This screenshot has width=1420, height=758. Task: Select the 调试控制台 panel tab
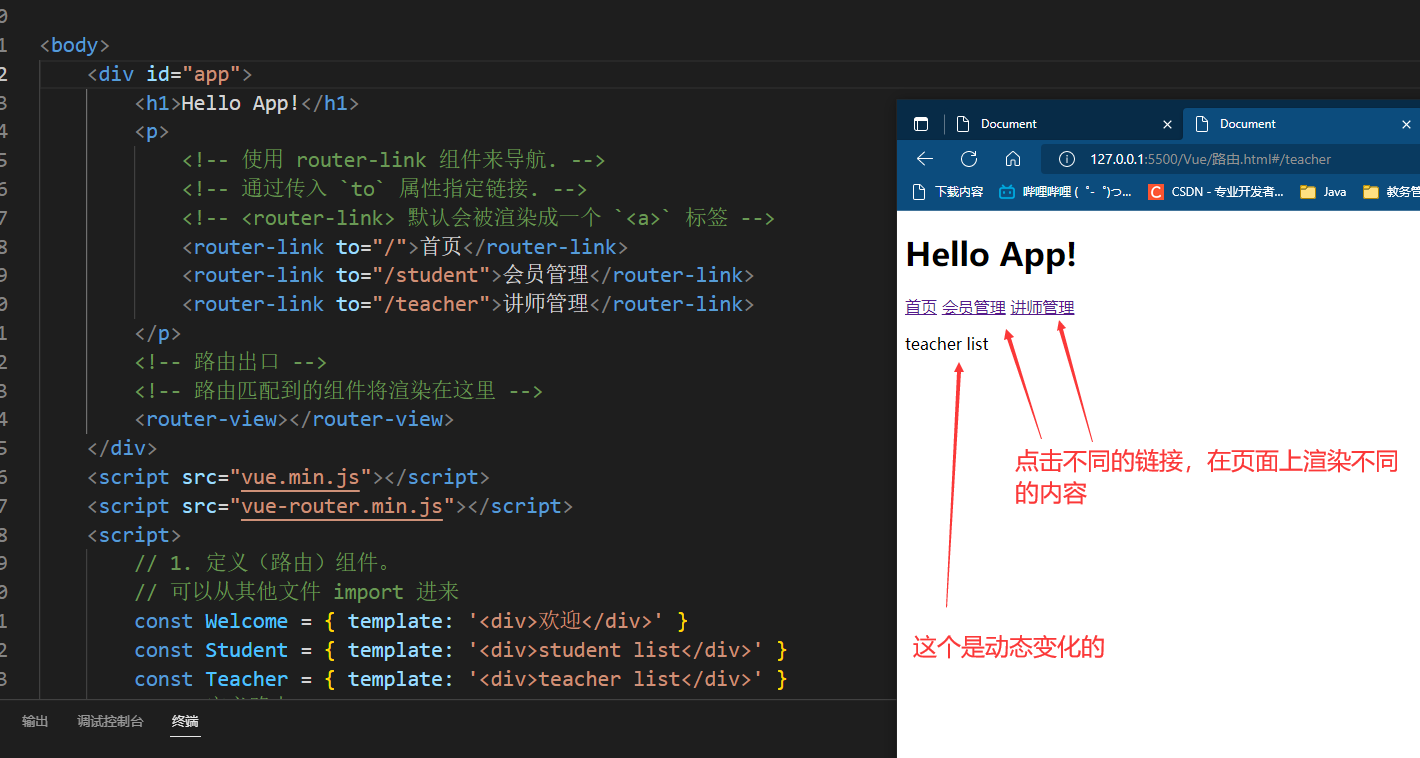click(x=110, y=721)
